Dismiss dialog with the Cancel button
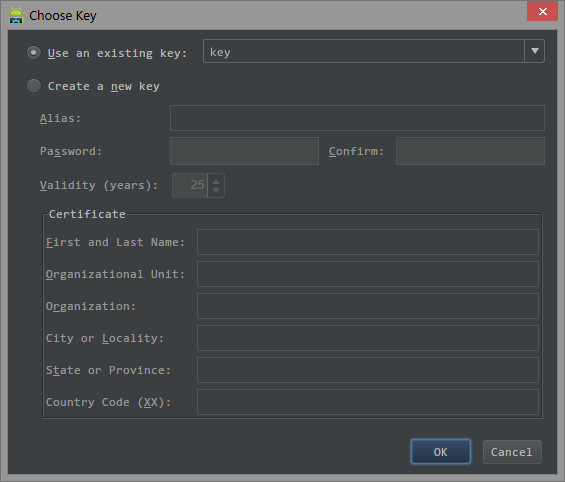This screenshot has width=565, height=482. (x=512, y=452)
